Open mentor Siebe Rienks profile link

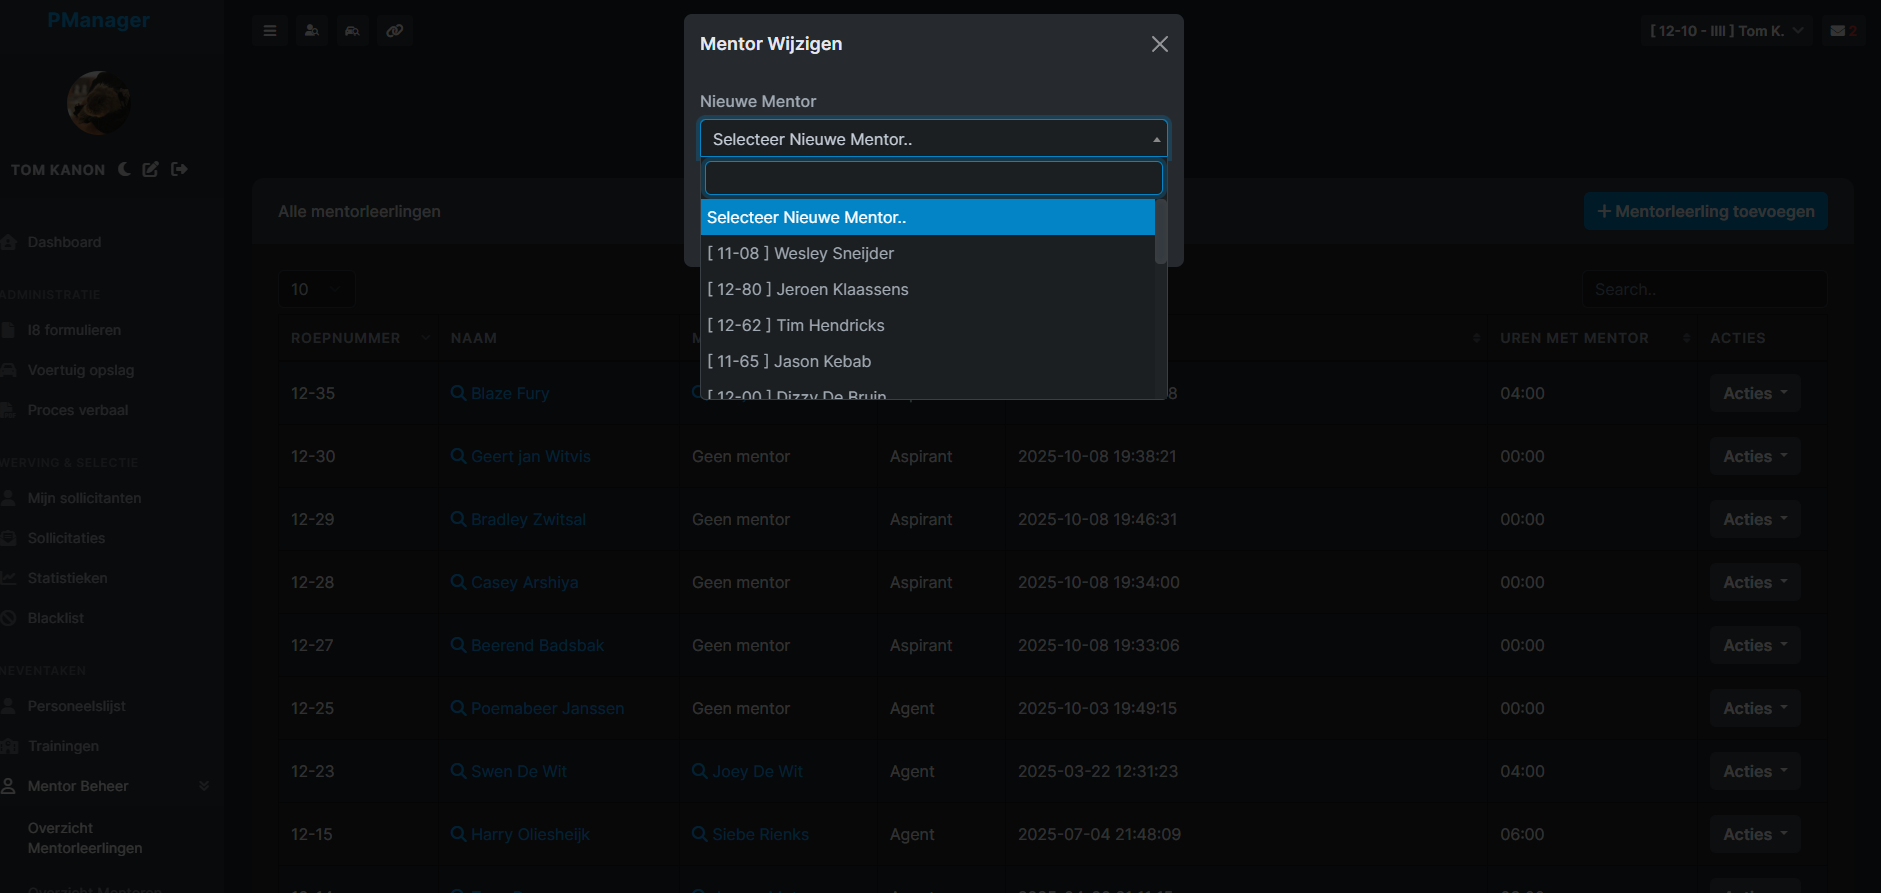coord(750,834)
